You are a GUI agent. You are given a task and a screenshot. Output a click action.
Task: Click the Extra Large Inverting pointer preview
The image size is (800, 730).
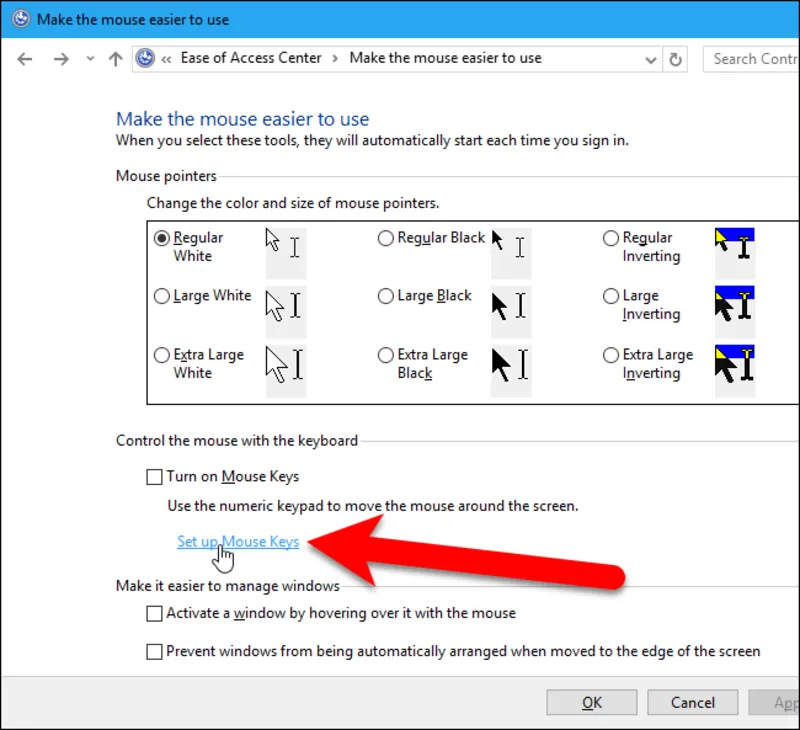[735, 371]
